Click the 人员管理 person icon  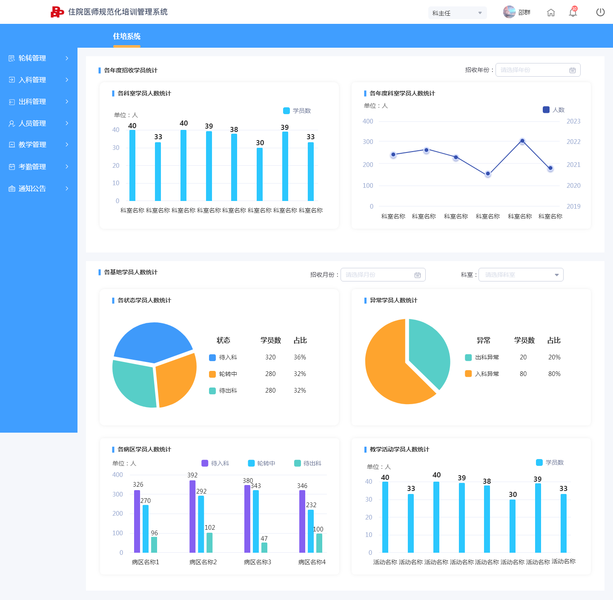pyautogui.click(x=12, y=123)
